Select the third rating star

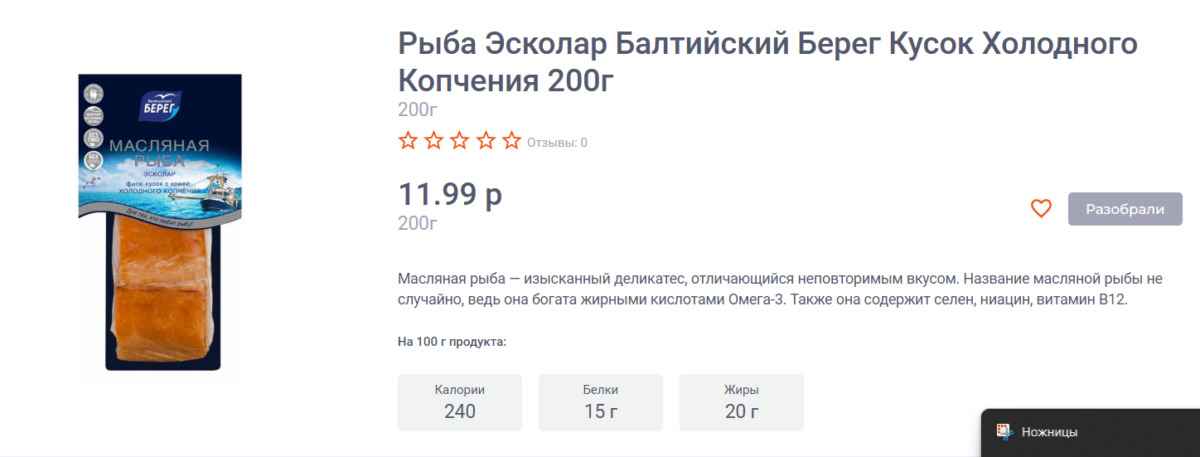tap(460, 141)
